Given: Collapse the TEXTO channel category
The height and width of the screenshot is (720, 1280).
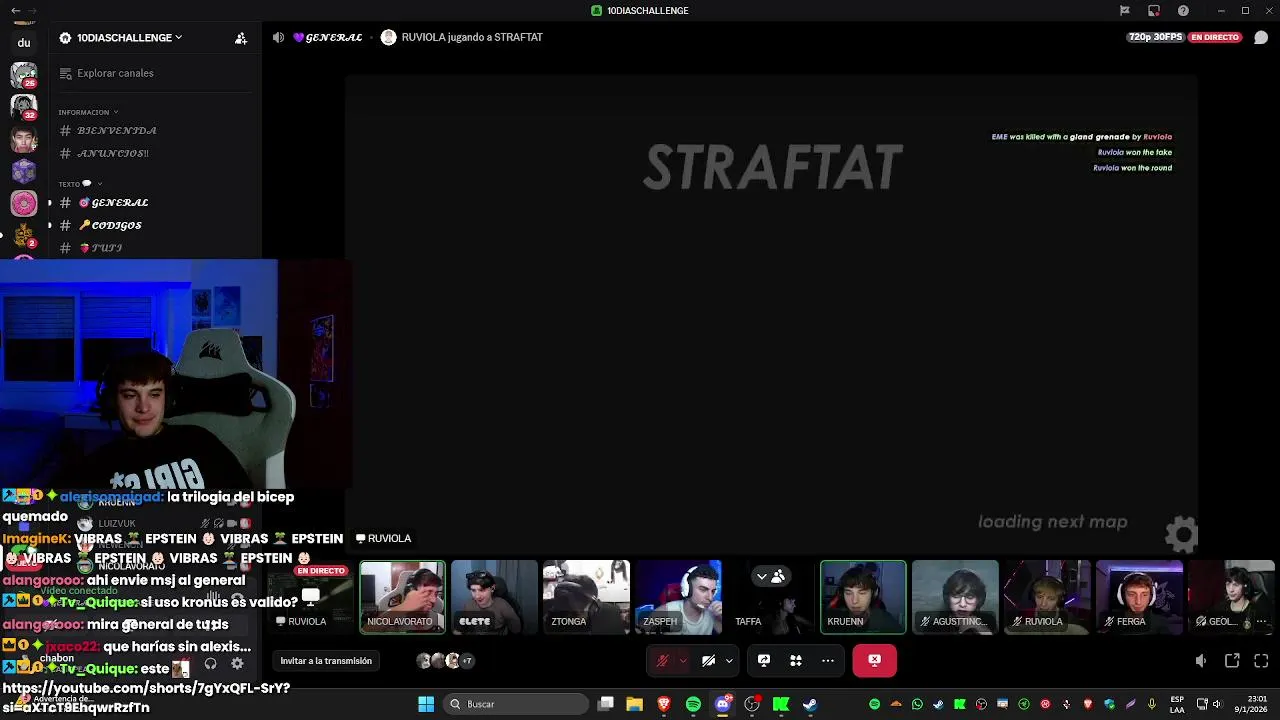Looking at the screenshot, I should 80,184.
